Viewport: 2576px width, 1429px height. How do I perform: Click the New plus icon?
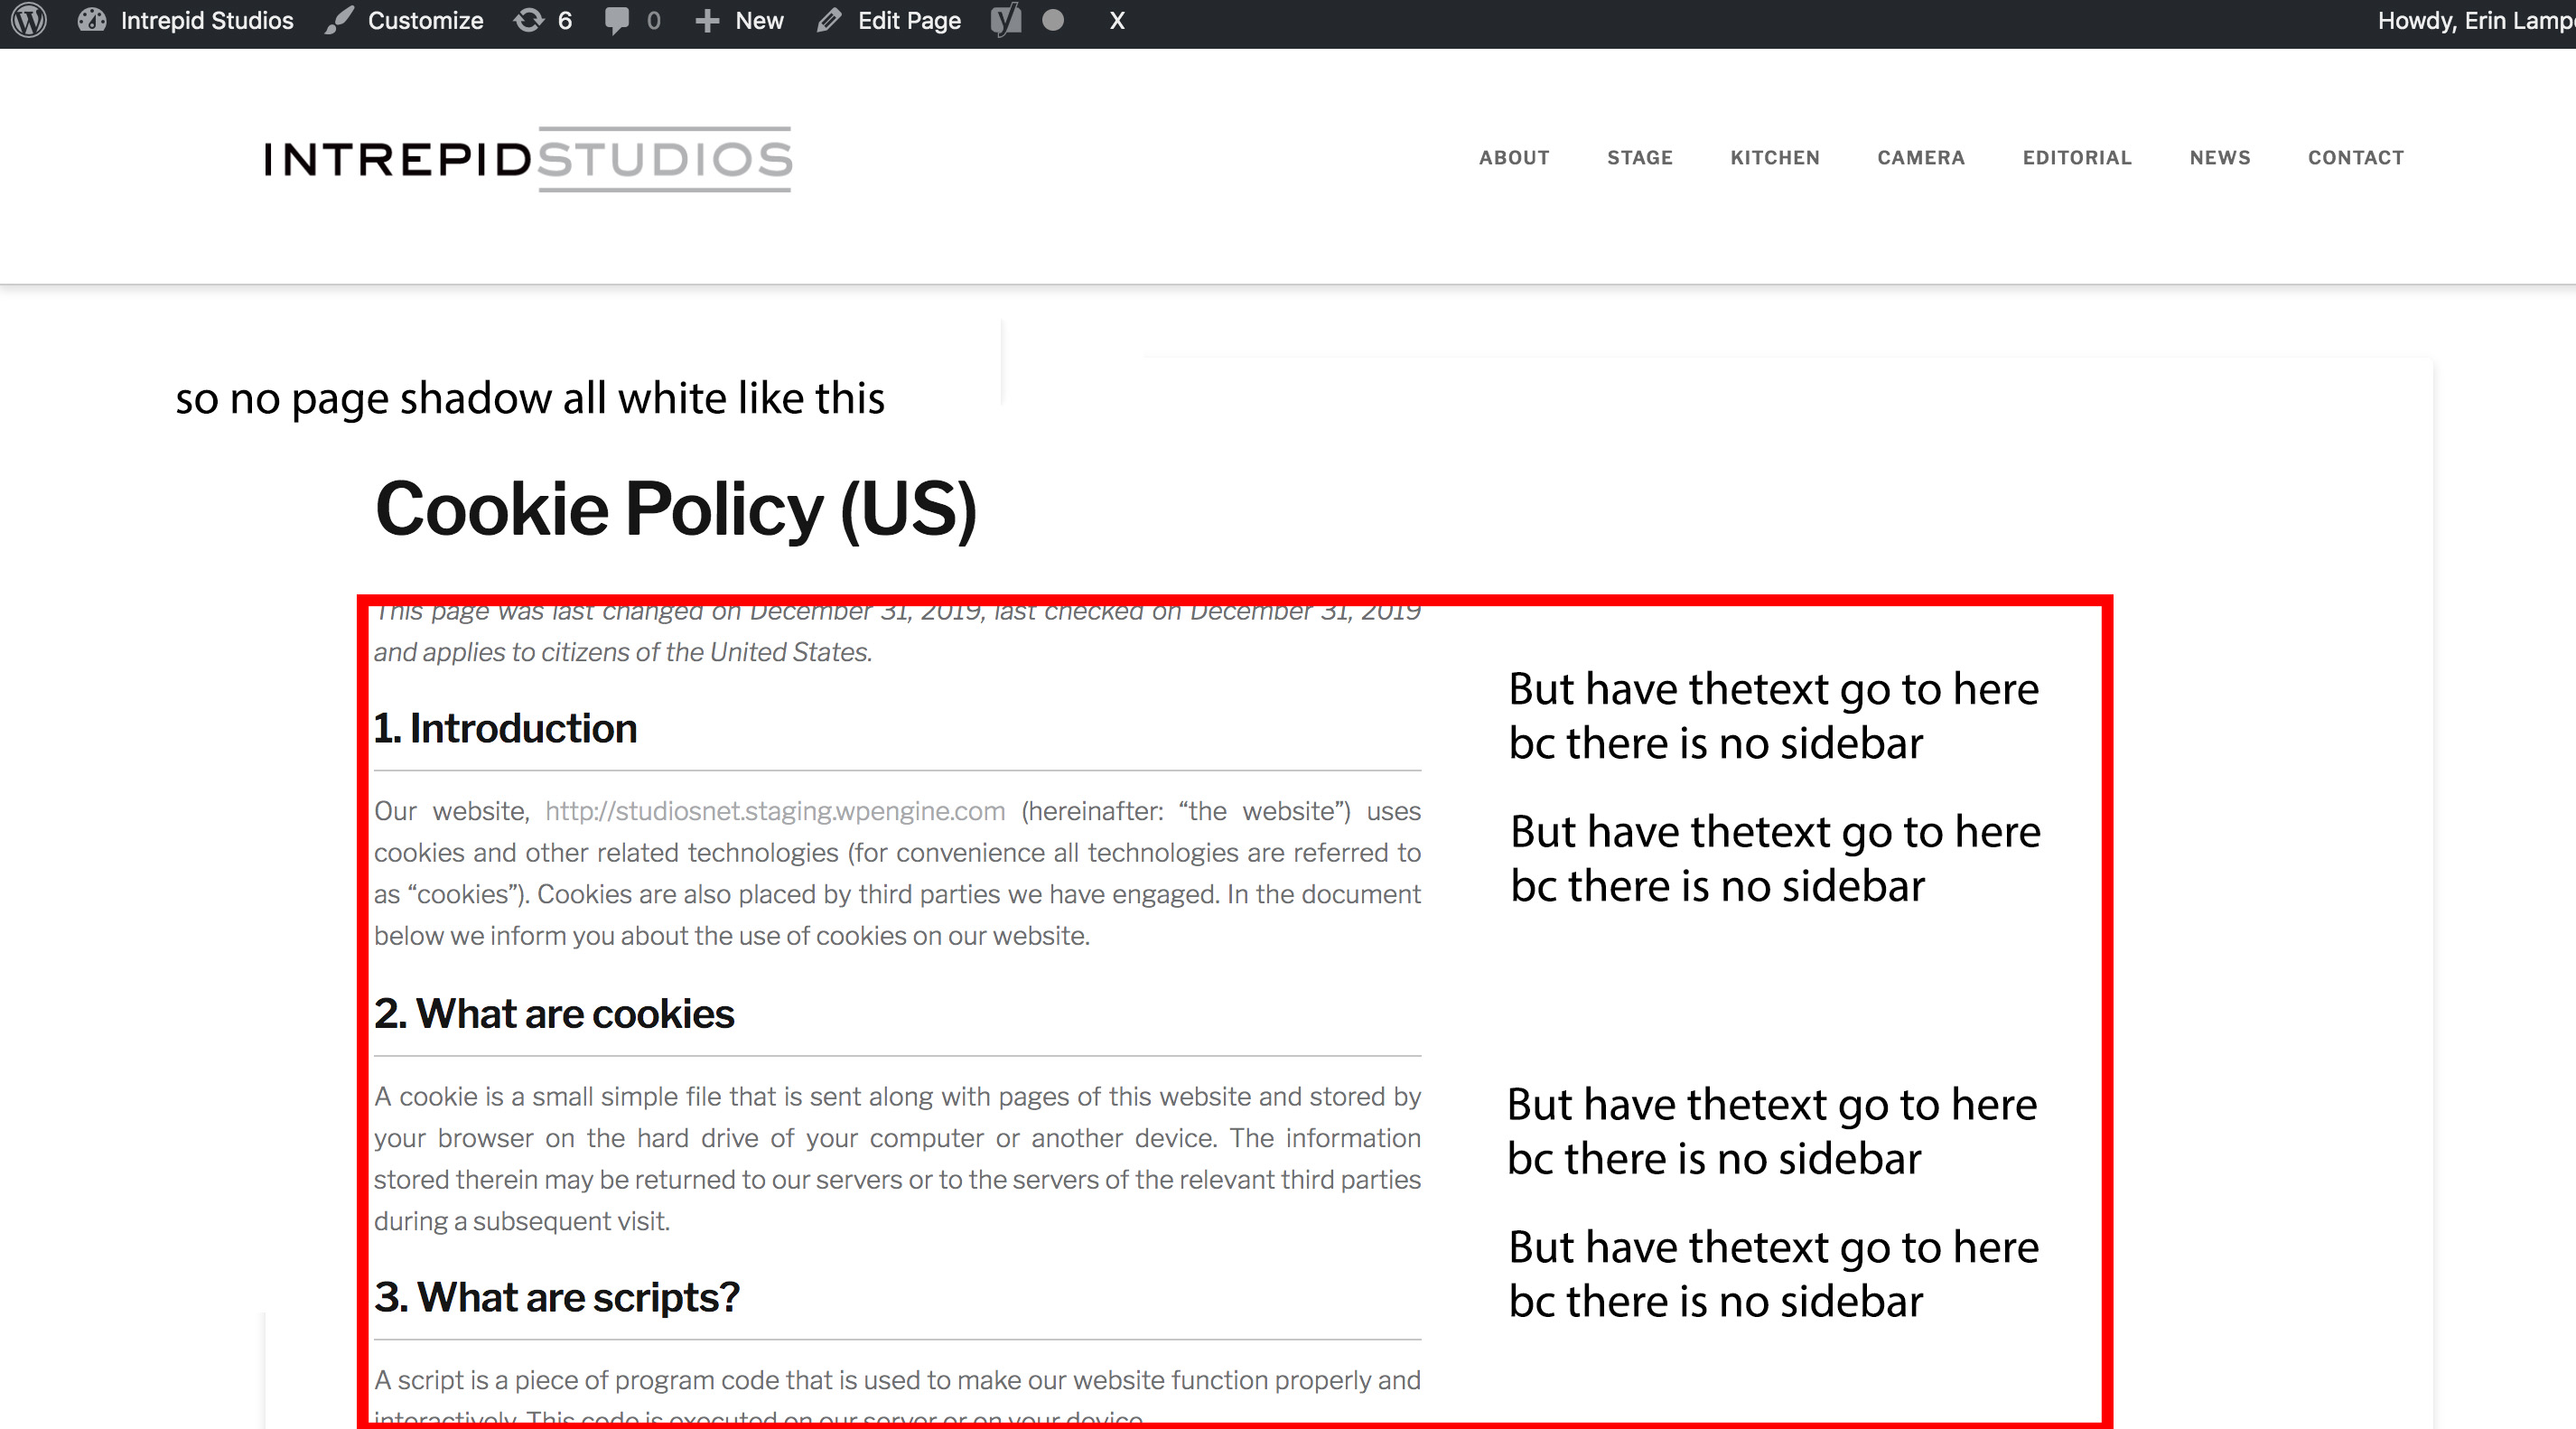(706, 21)
